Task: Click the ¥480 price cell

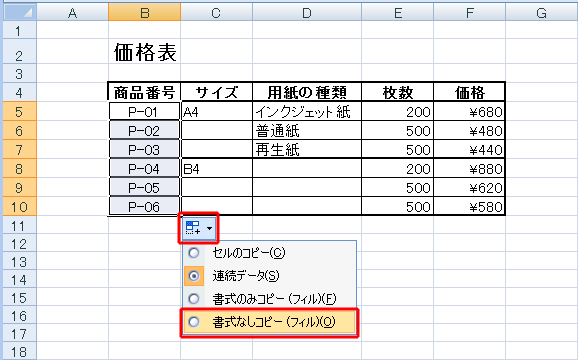Action: pyautogui.click(x=469, y=130)
